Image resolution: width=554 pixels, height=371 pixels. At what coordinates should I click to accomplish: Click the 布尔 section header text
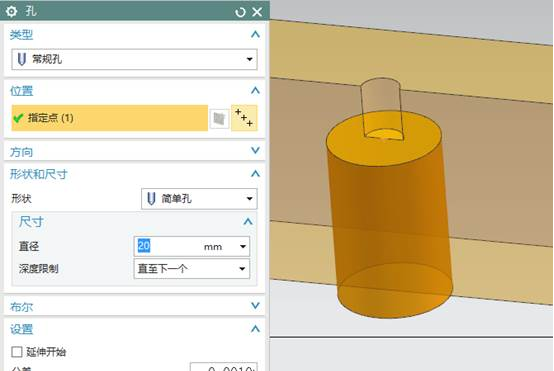(21, 307)
